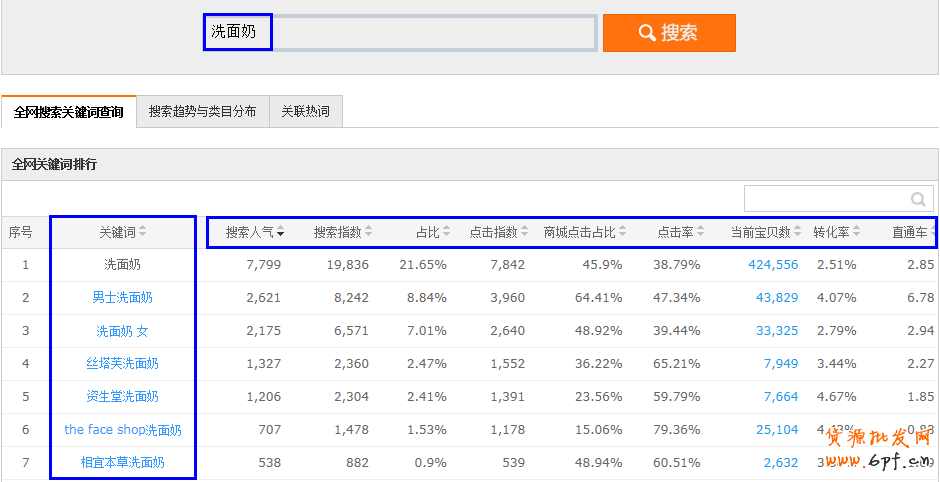Open the 关联热词 tab
This screenshot has width=940, height=482.
(305, 112)
